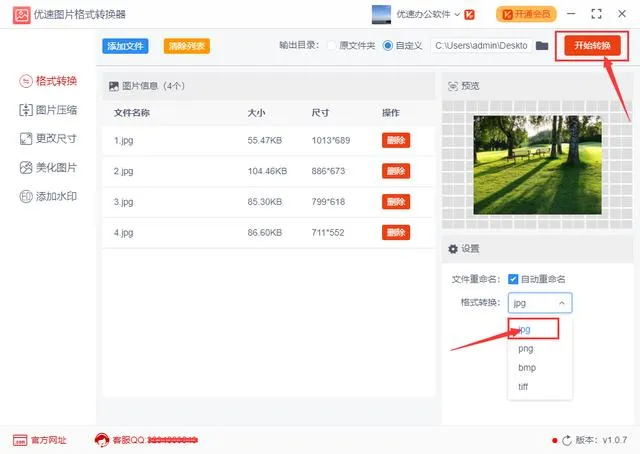The height and width of the screenshot is (454, 640).
Task: Select the 原文件夹 radio button
Action: tap(332, 46)
